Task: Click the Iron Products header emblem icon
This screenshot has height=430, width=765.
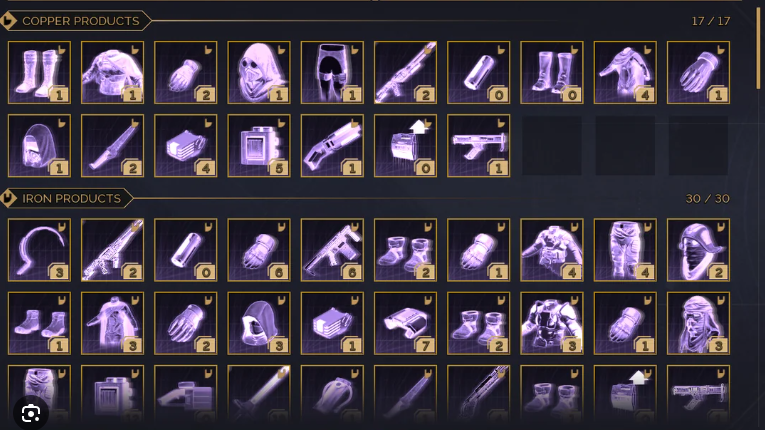Action: [x=8, y=198]
